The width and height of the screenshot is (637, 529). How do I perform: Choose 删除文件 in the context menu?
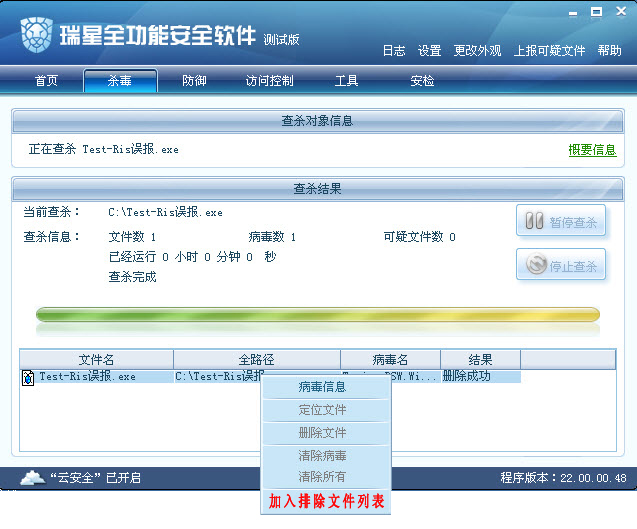point(325,433)
